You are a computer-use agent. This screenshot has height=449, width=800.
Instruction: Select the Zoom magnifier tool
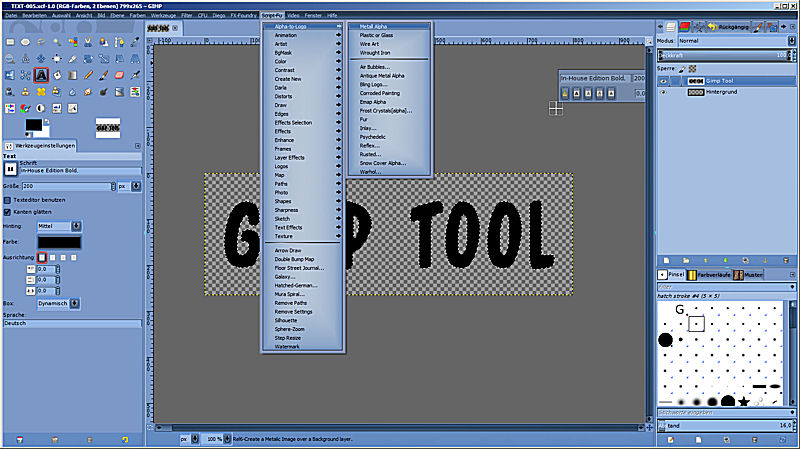pyautogui.click(x=10, y=59)
